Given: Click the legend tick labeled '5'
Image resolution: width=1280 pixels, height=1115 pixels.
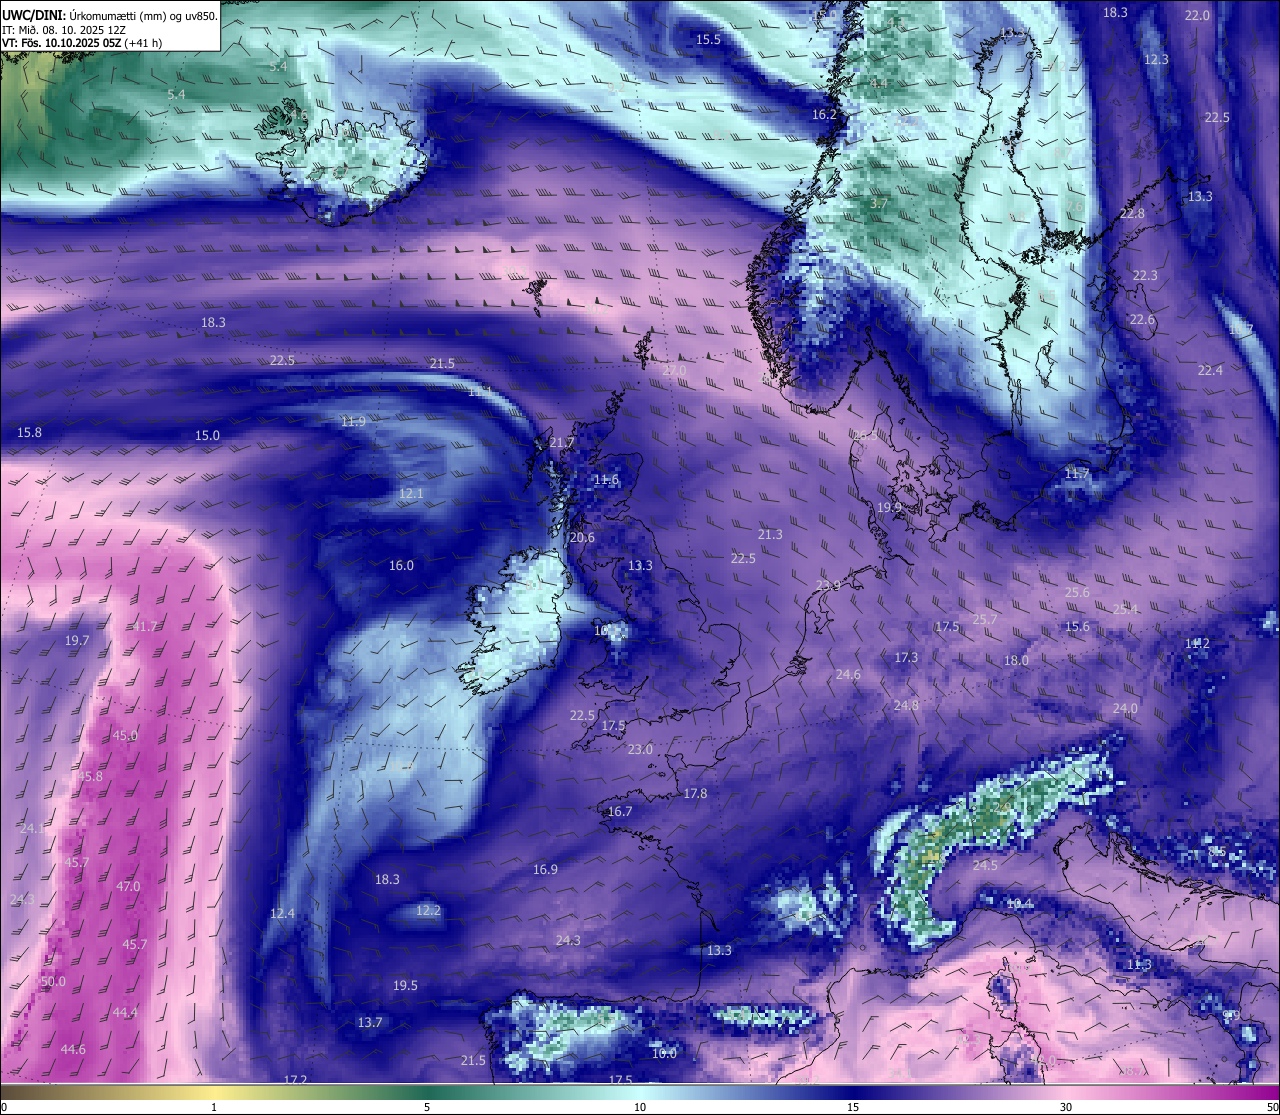Looking at the screenshot, I should click(427, 1107).
